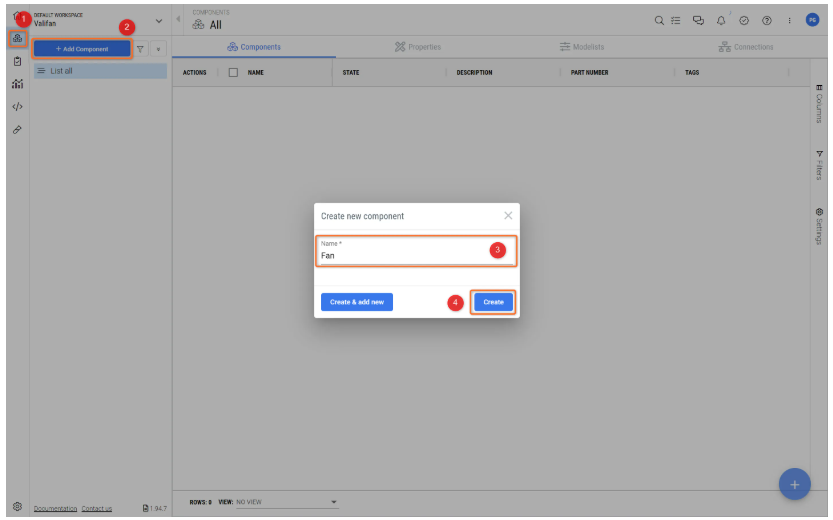The width and height of the screenshot is (833, 520).
Task: Click the All components title icon
Action: (x=198, y=24)
